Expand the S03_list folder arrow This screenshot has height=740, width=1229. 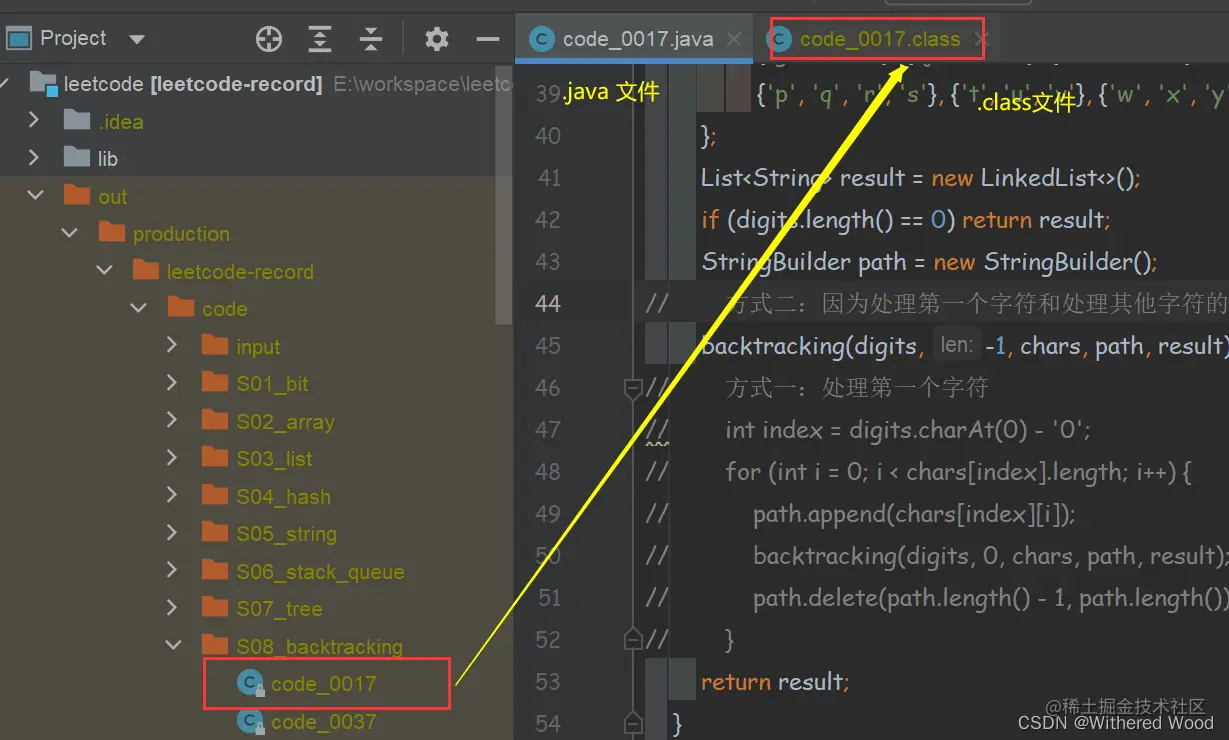172,458
